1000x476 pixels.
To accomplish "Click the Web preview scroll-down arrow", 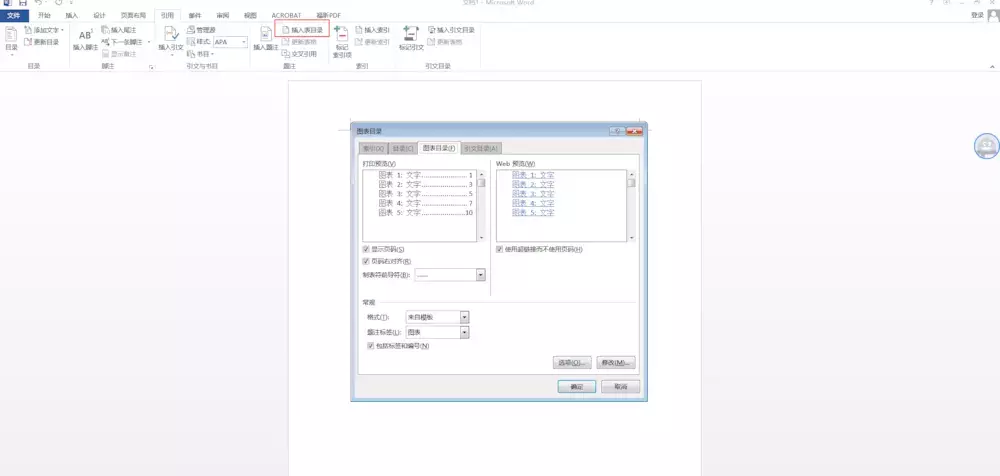I will coord(631,237).
